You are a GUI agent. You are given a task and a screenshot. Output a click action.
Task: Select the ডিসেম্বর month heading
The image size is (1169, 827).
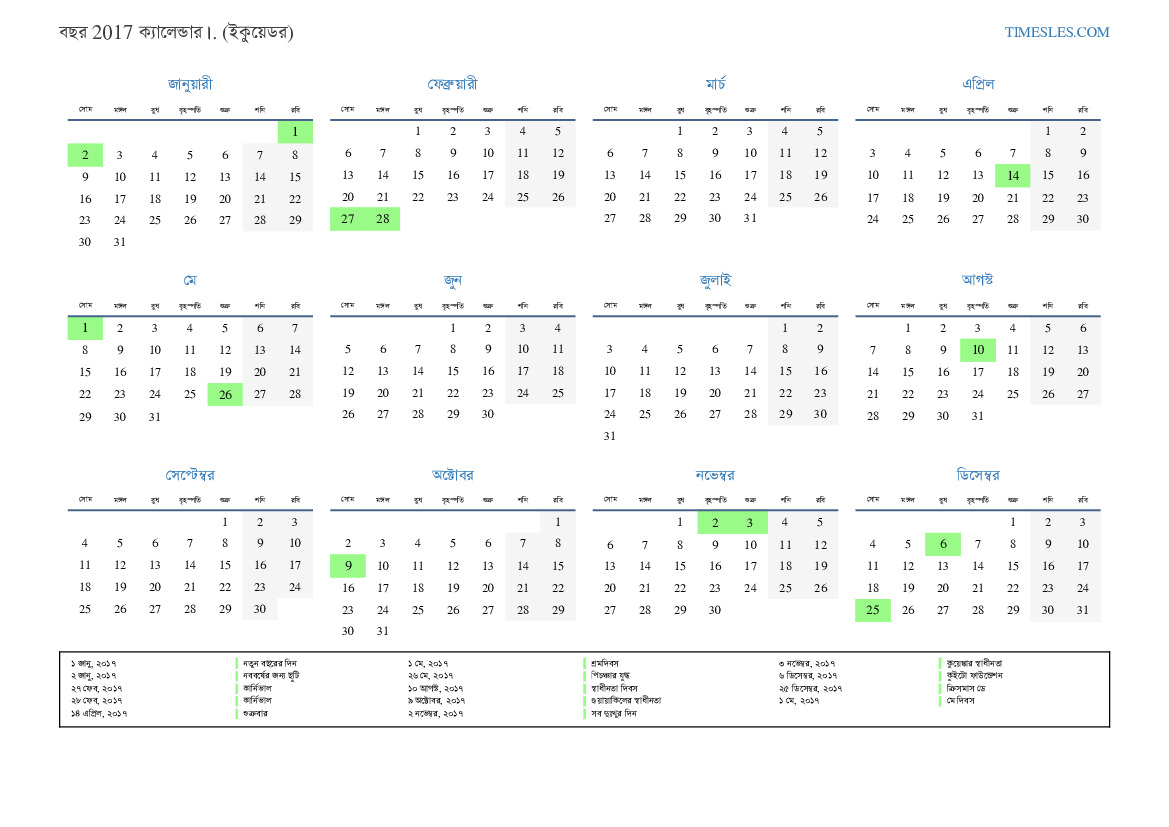(x=977, y=475)
